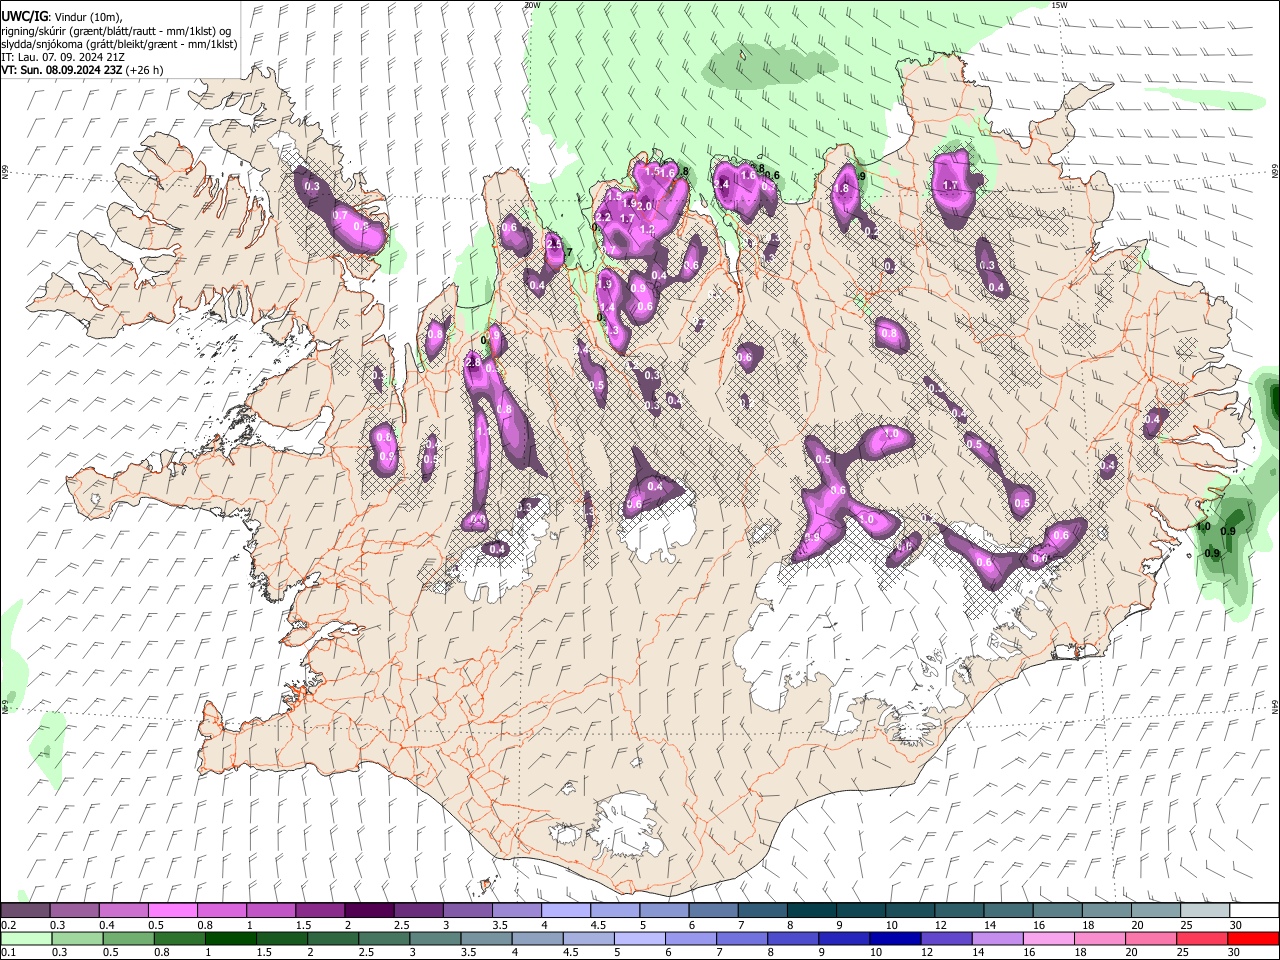
Task: Pick the 1.5 purple swatch in upper legend row
Action: pyautogui.click(x=319, y=911)
